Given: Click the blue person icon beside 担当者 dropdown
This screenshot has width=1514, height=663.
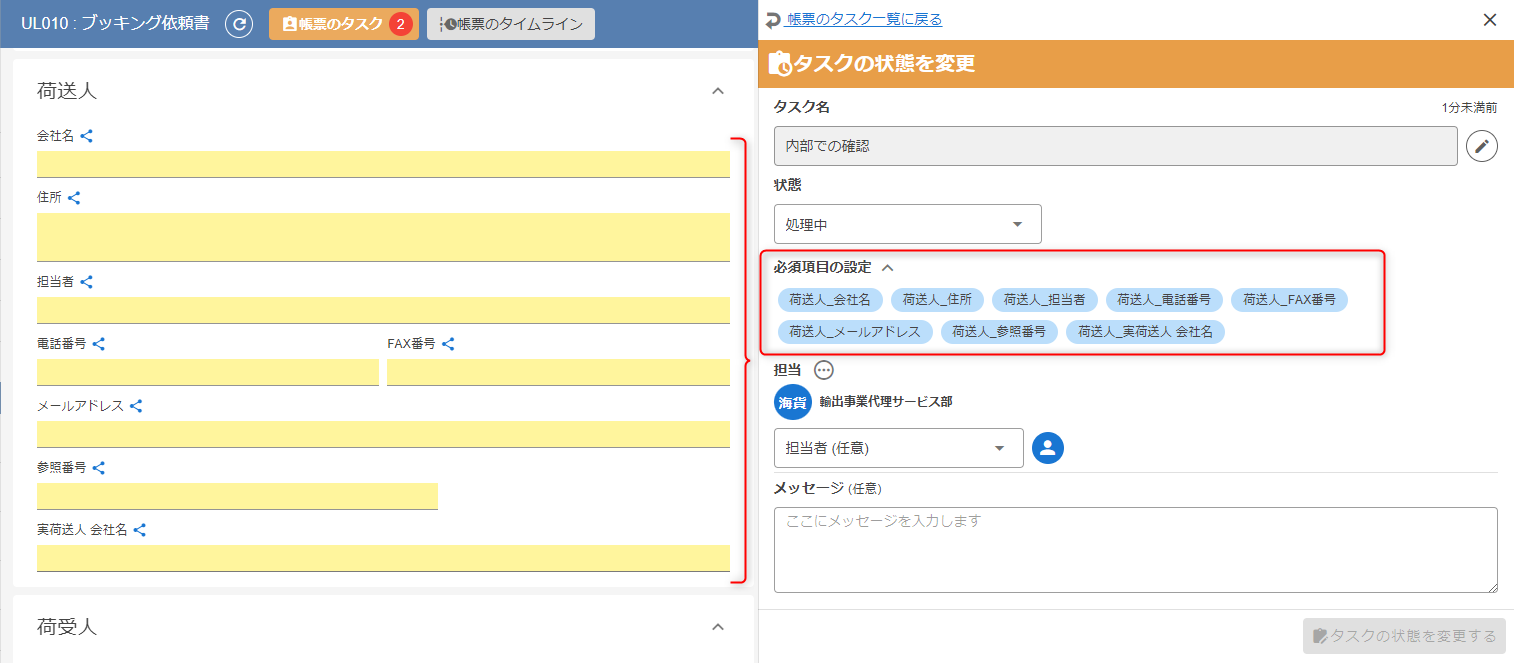Looking at the screenshot, I should [1048, 448].
